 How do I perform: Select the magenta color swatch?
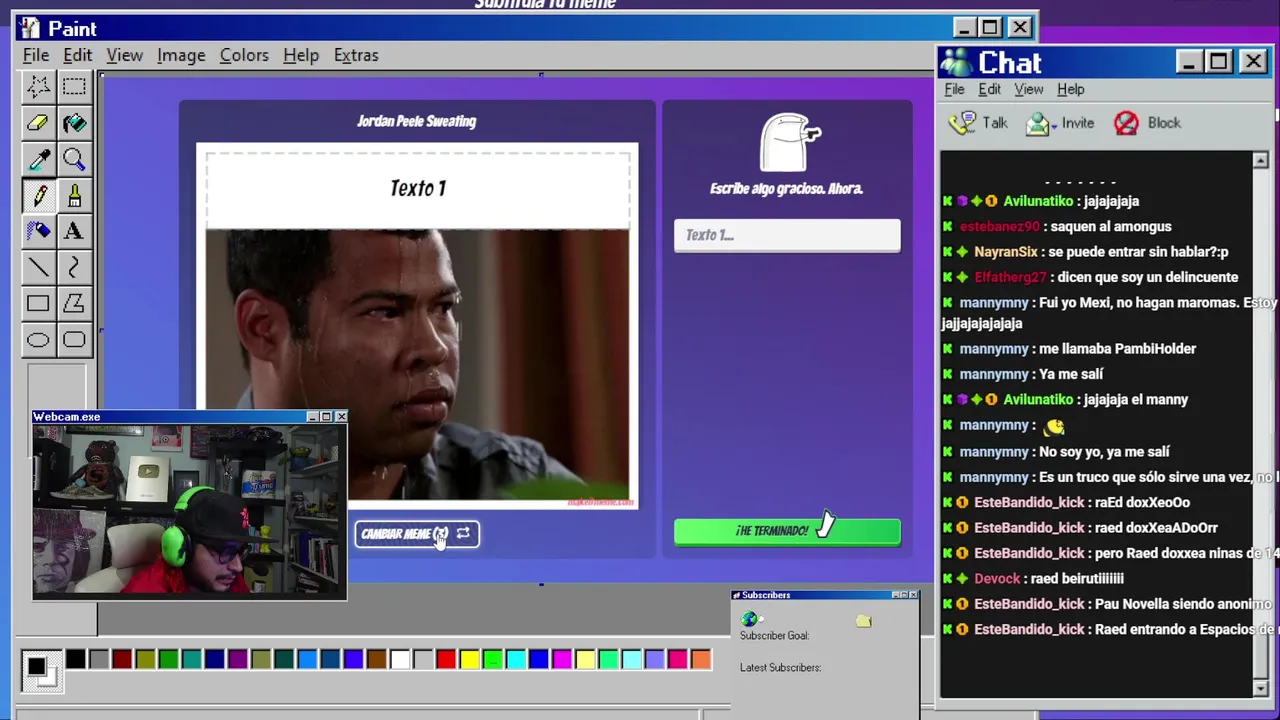[562, 659]
